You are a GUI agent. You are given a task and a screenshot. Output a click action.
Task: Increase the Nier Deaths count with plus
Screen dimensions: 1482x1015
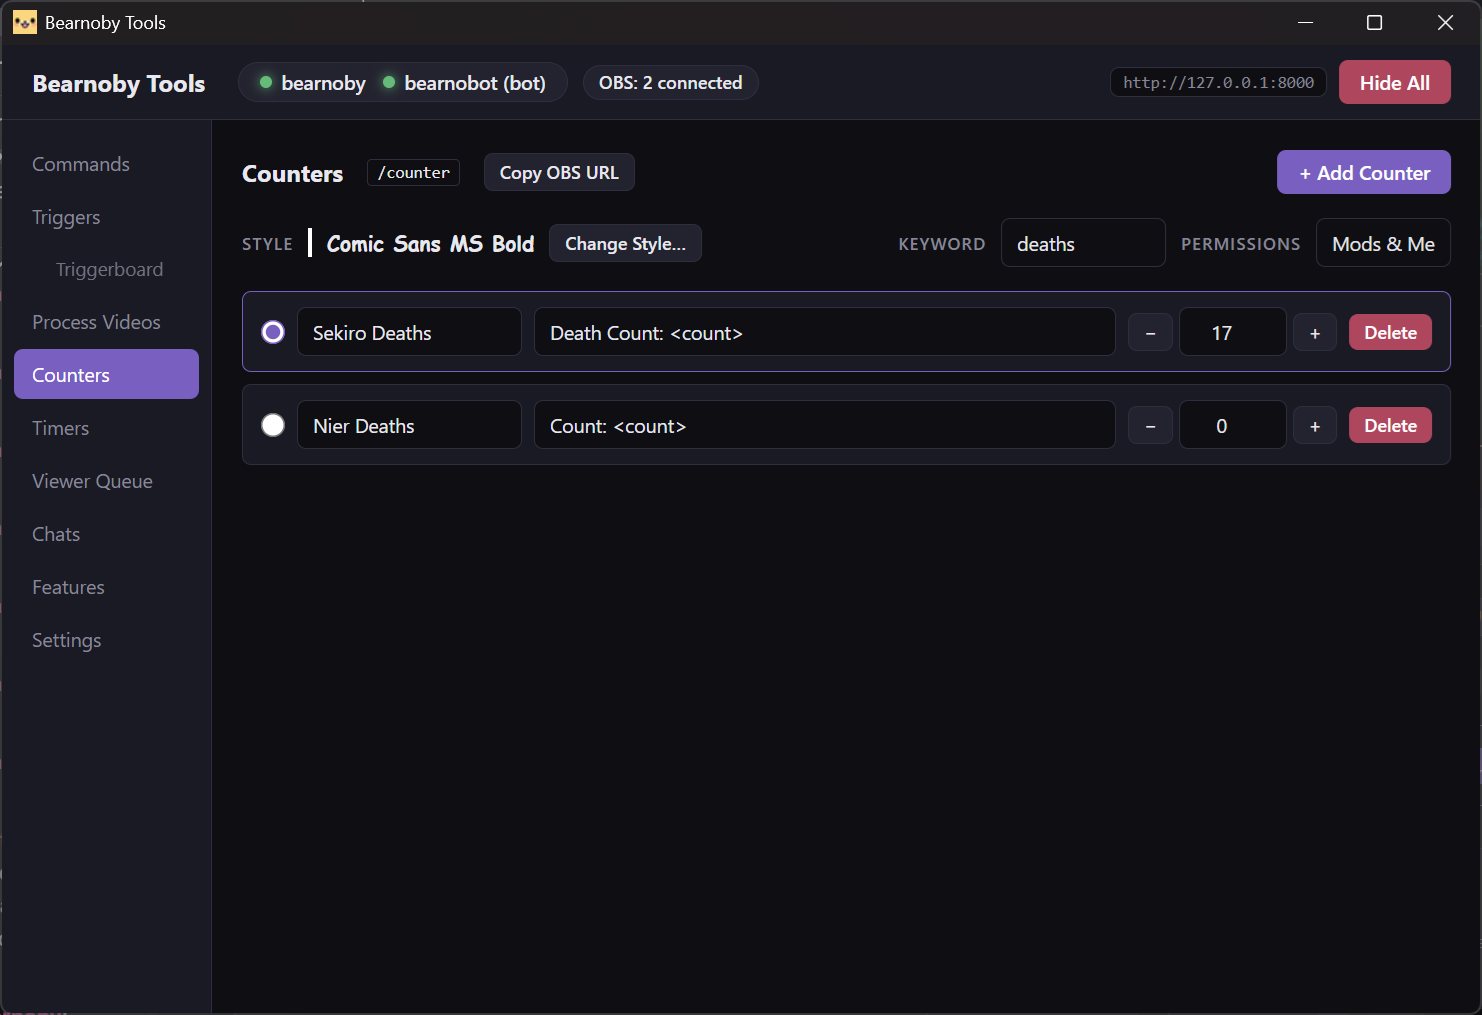click(x=1315, y=426)
